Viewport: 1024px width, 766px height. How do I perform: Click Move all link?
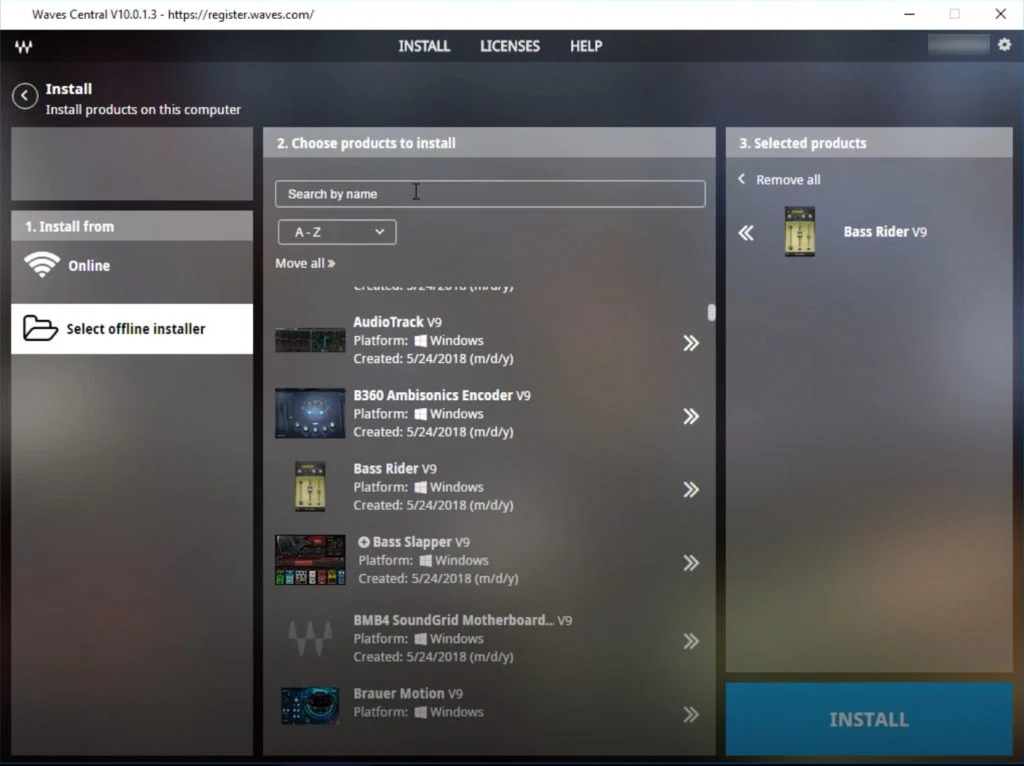305,263
